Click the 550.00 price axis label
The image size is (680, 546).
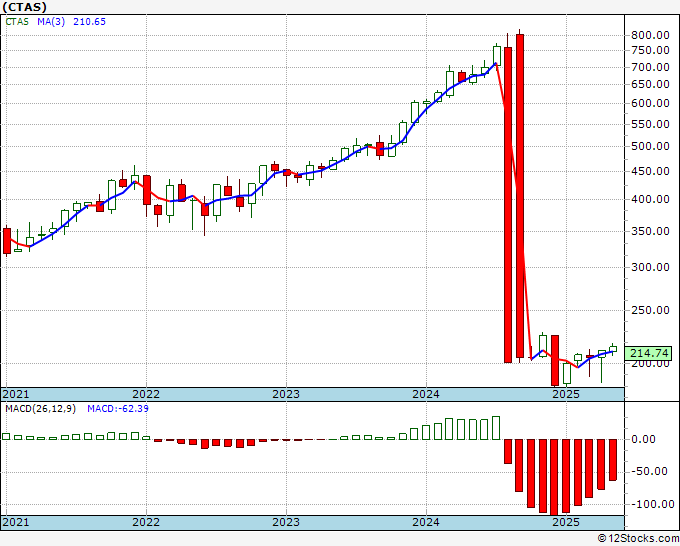click(650, 124)
